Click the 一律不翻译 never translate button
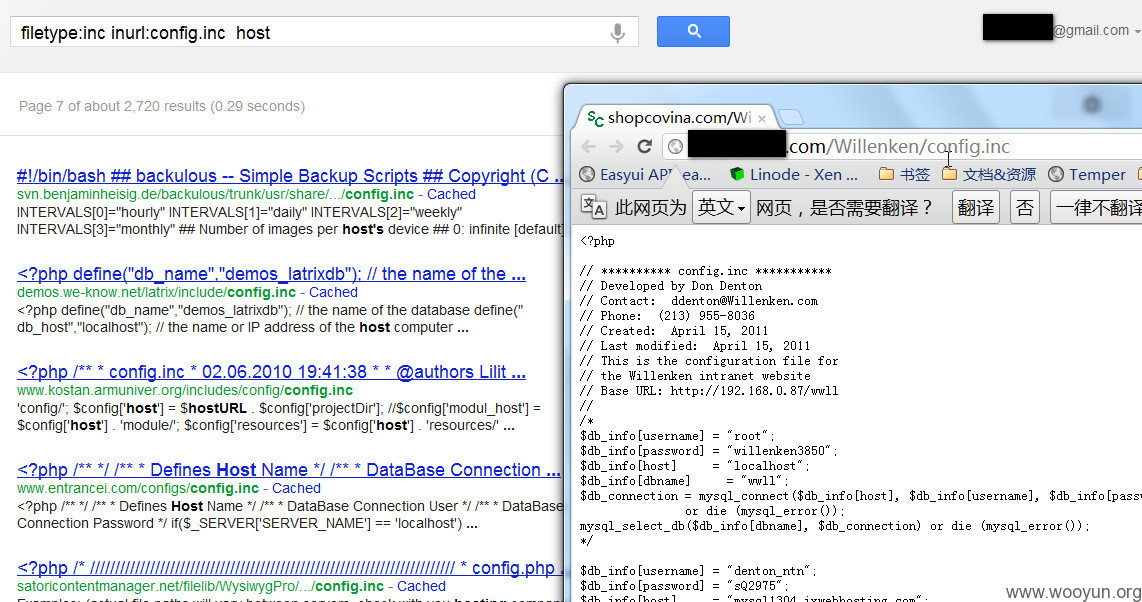The image size is (1142, 602). 1096,207
